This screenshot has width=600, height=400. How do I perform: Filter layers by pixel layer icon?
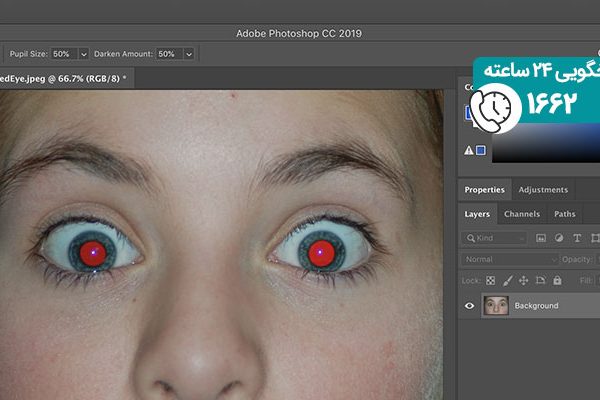(541, 238)
